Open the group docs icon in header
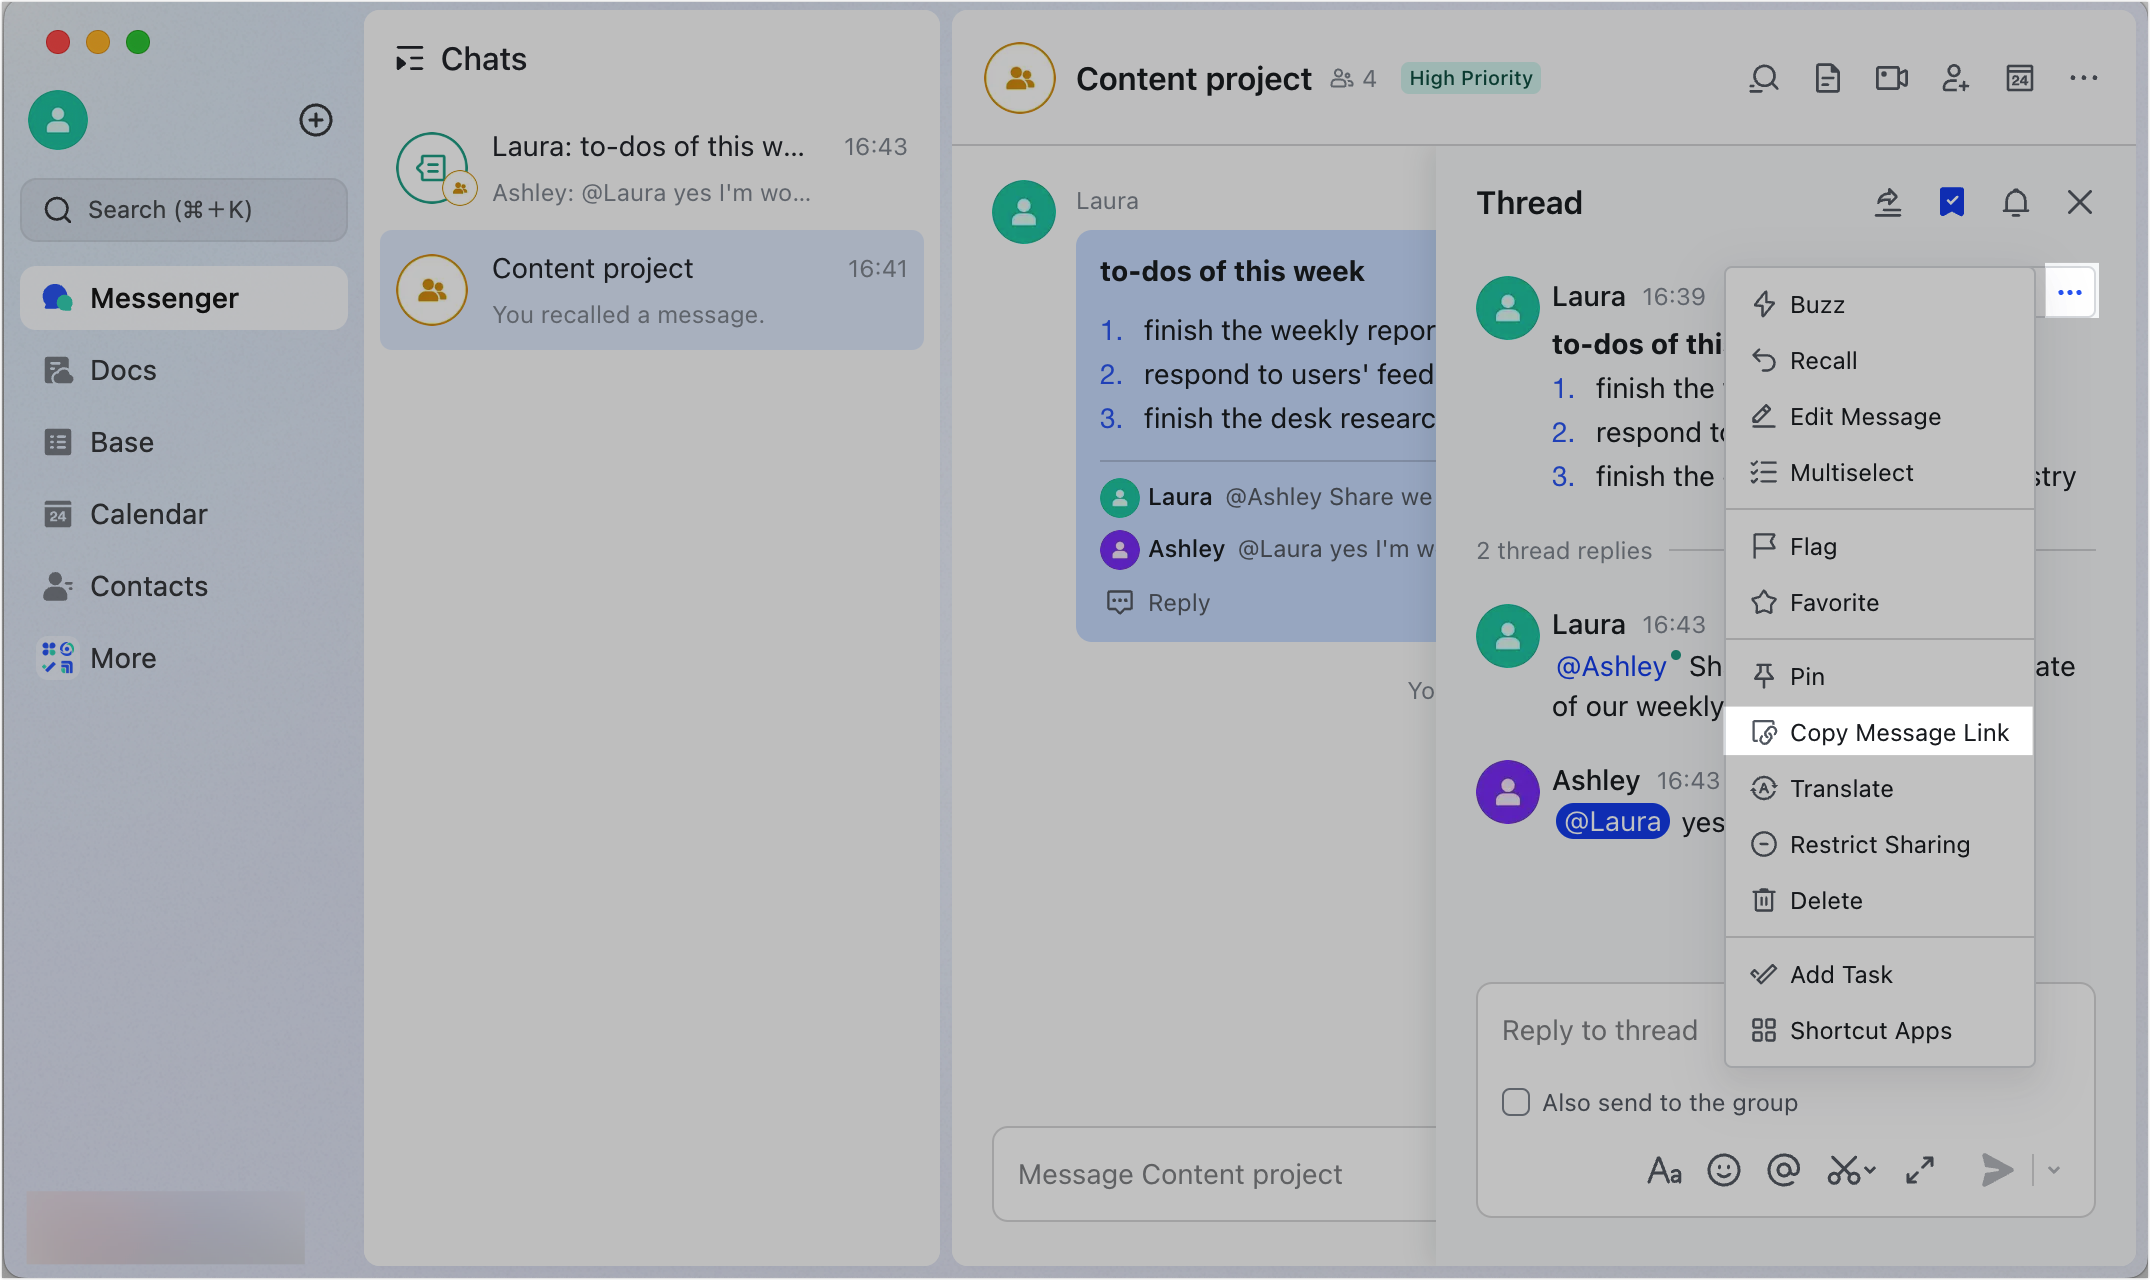Image resolution: width=2150 pixels, height=1280 pixels. pyautogui.click(x=1827, y=78)
